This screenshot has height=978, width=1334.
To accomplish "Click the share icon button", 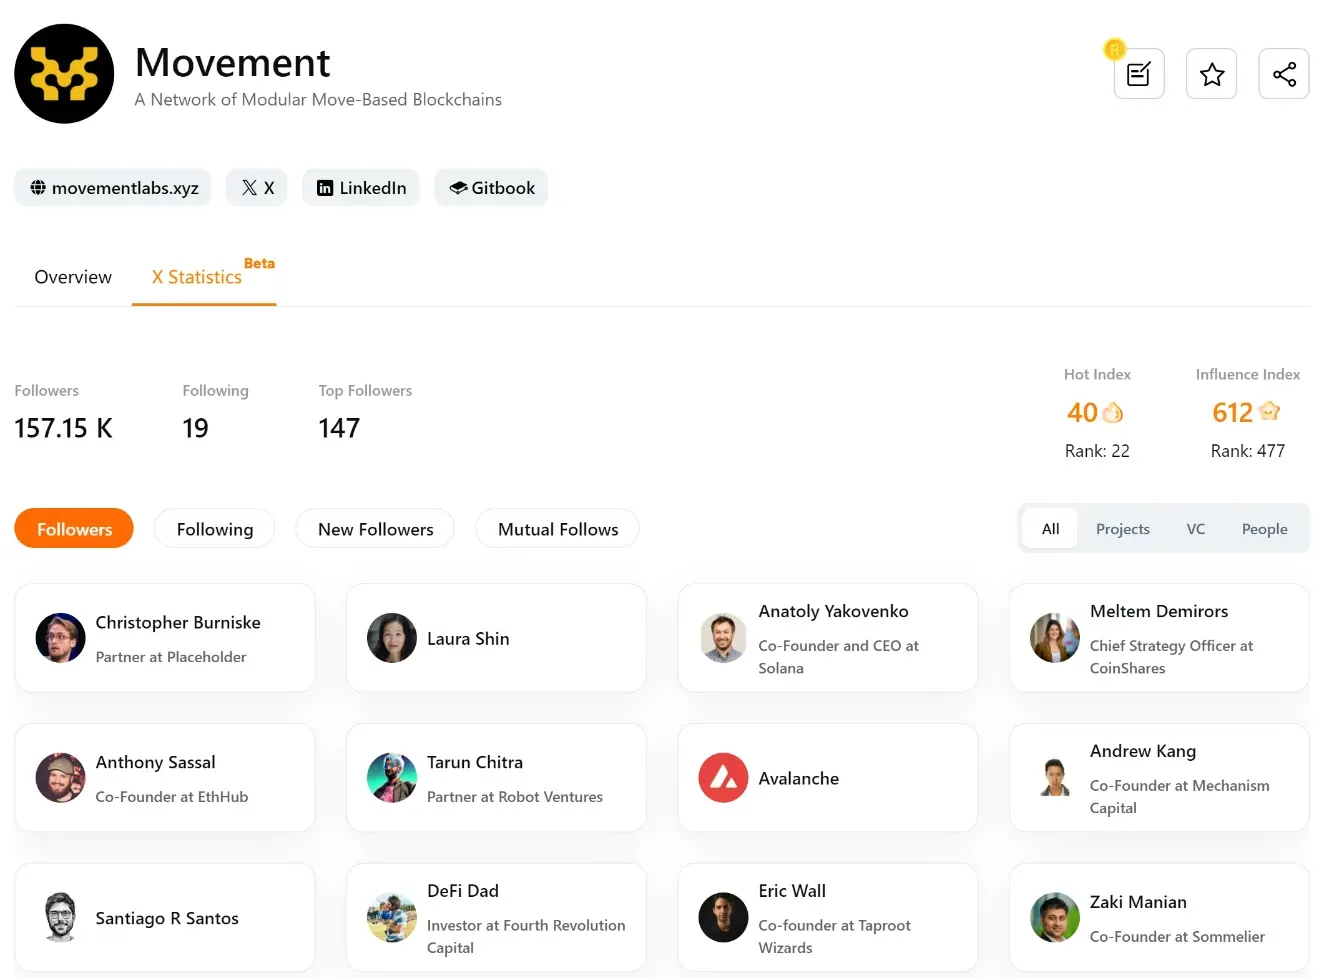I will tap(1284, 74).
